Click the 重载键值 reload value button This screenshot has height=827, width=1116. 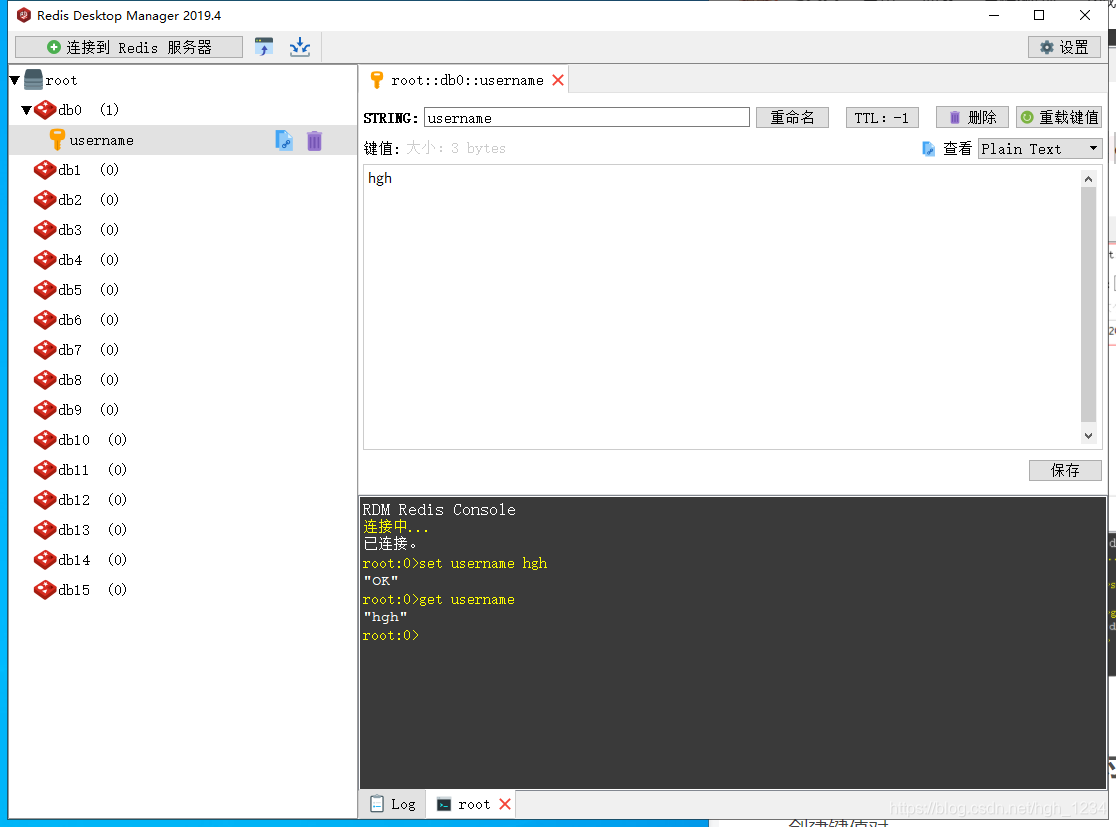1059,117
